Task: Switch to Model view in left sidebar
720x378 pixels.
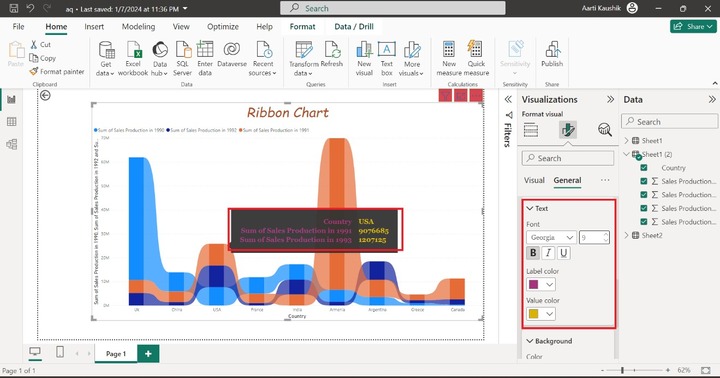Action: click(11, 144)
